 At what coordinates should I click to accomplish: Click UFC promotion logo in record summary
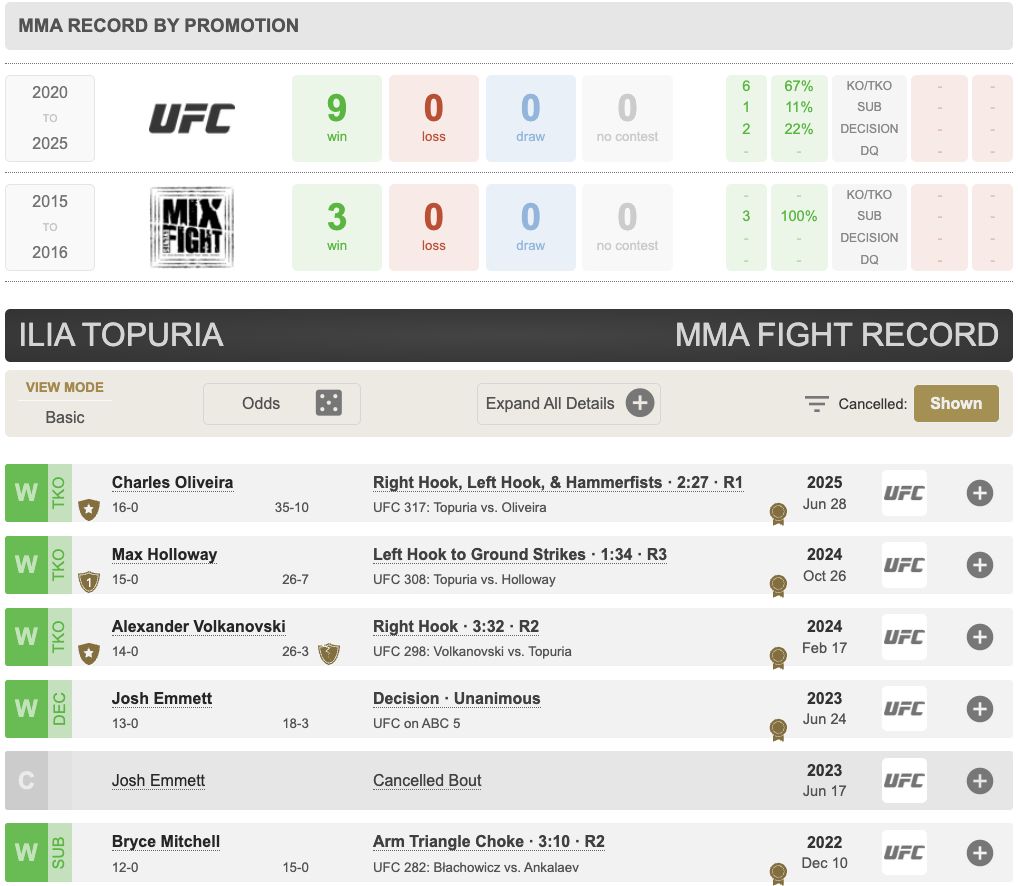pyautogui.click(x=192, y=118)
